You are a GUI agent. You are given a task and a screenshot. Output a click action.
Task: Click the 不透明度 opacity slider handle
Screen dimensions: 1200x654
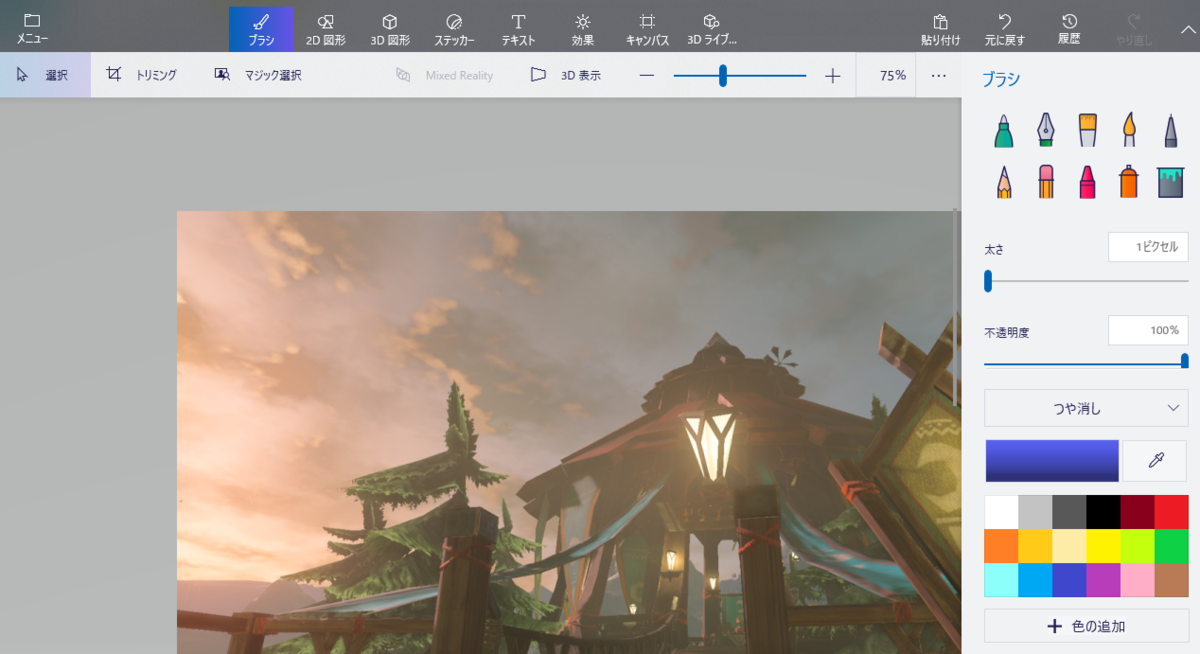click(1185, 362)
